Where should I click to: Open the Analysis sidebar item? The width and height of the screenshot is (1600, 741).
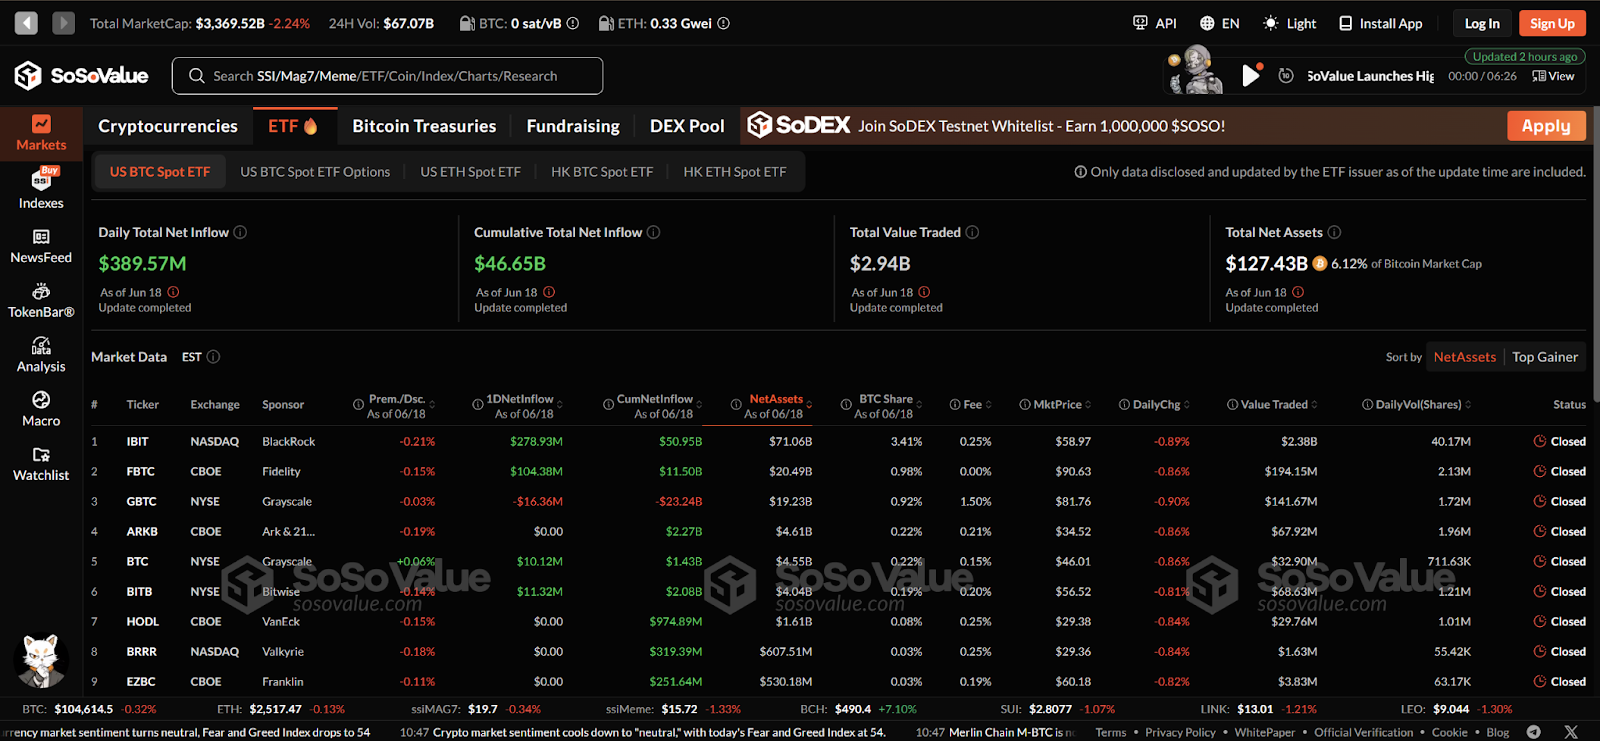tap(41, 355)
